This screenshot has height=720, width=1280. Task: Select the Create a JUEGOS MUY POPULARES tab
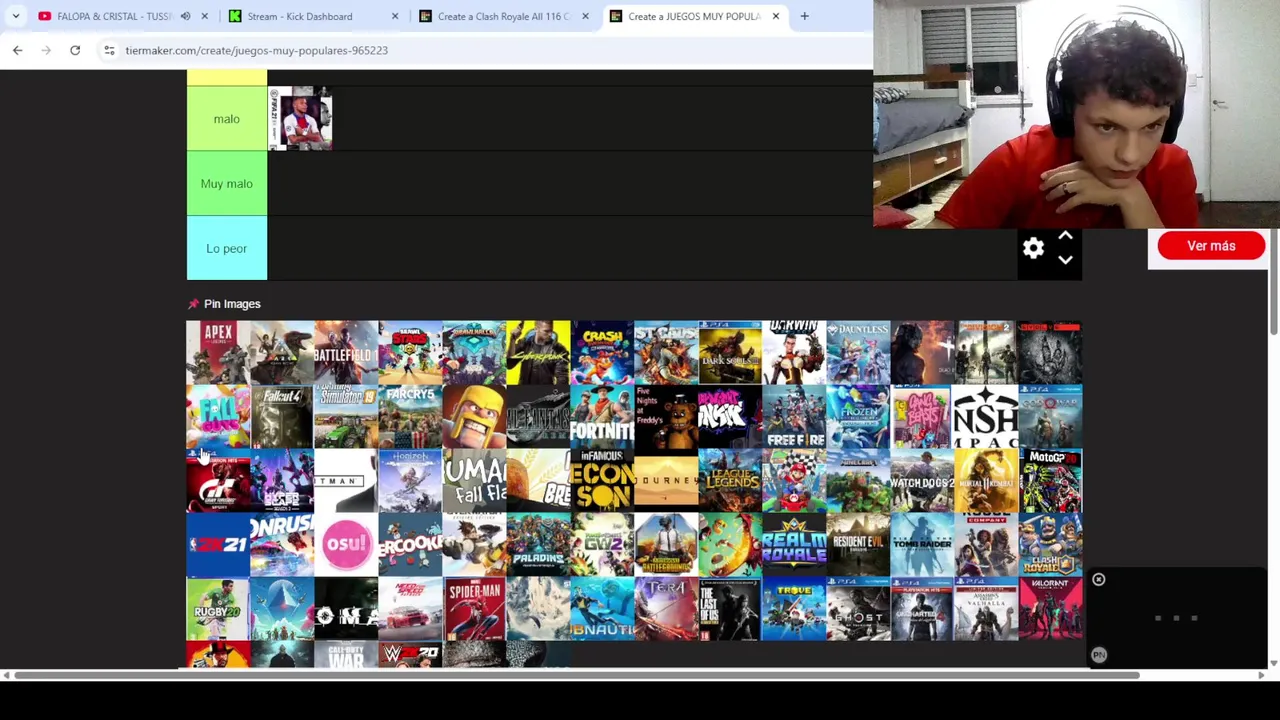[x=694, y=16]
